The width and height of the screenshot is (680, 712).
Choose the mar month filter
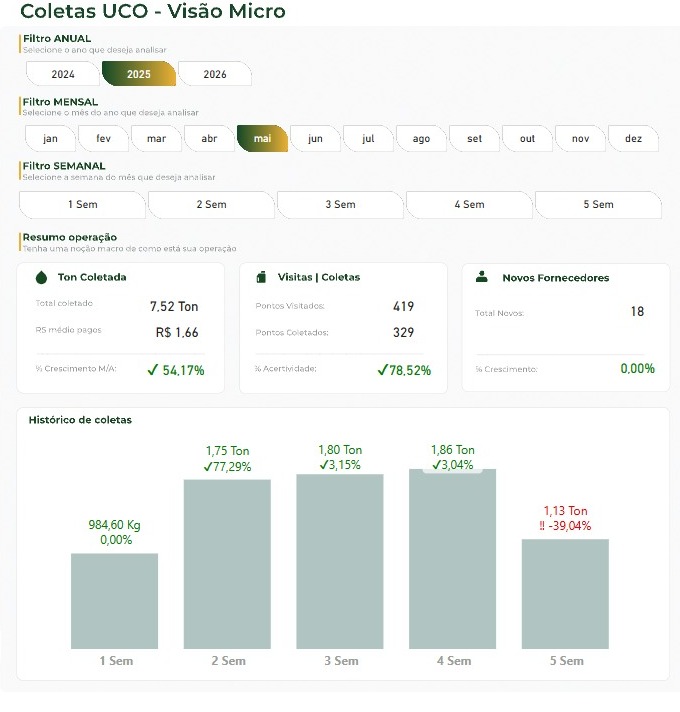[156, 138]
